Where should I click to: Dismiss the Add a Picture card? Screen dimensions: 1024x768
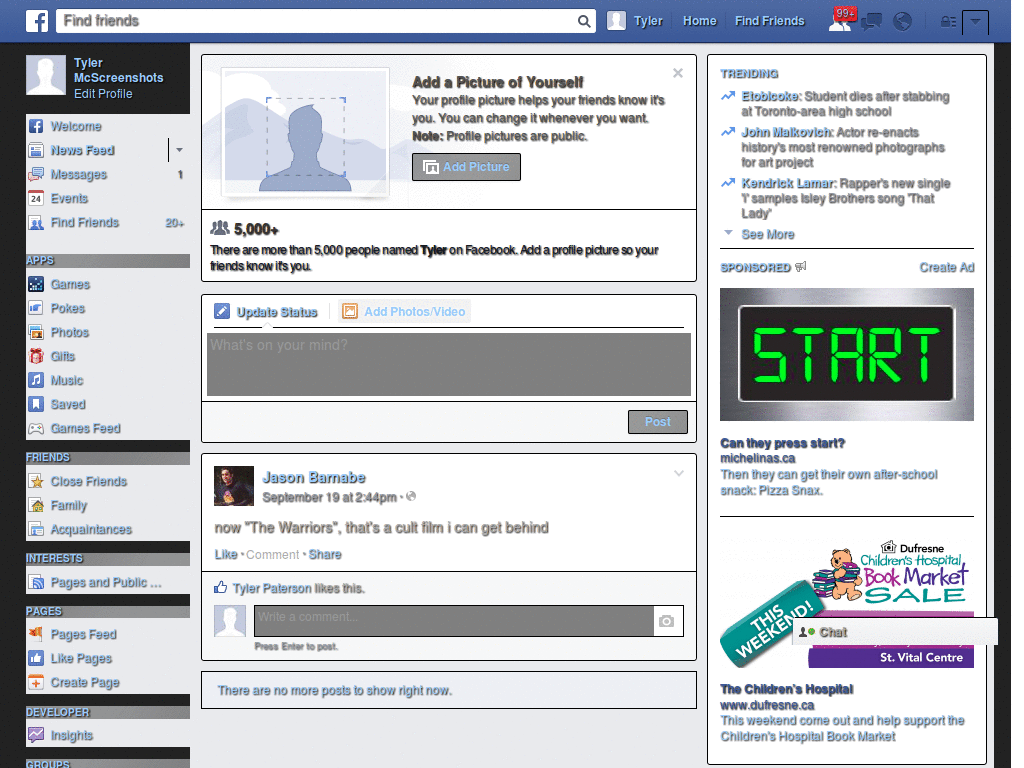click(x=678, y=73)
